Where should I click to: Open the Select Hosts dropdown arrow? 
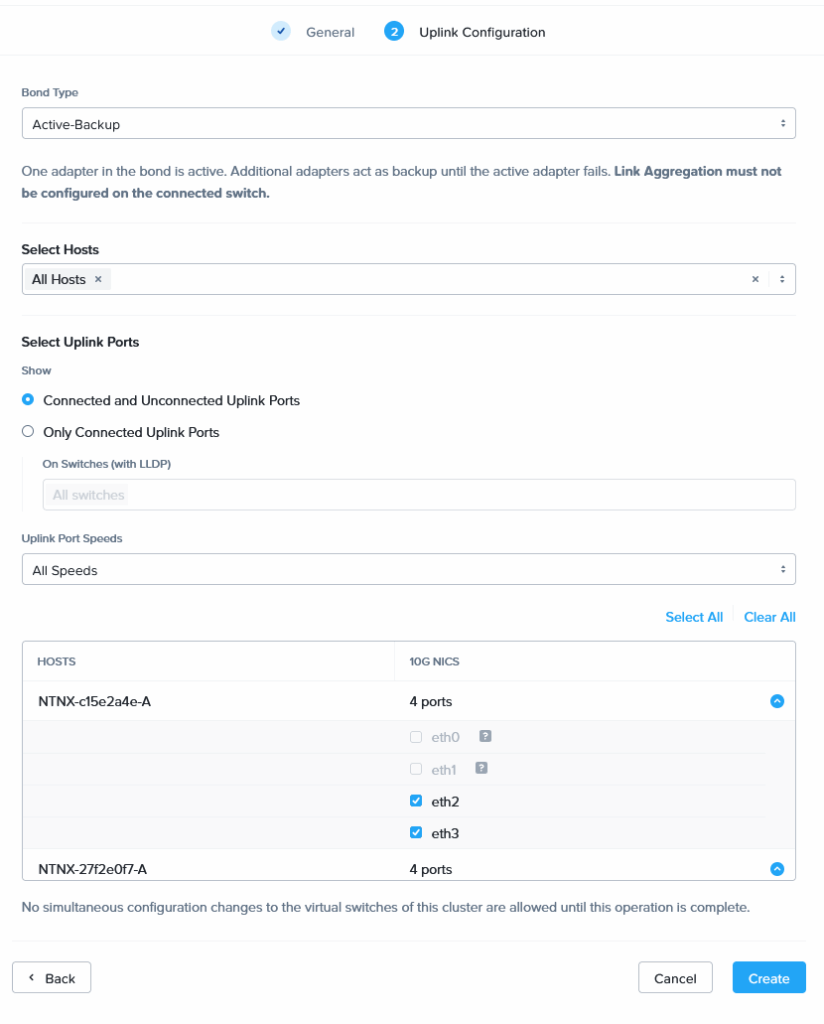point(782,280)
